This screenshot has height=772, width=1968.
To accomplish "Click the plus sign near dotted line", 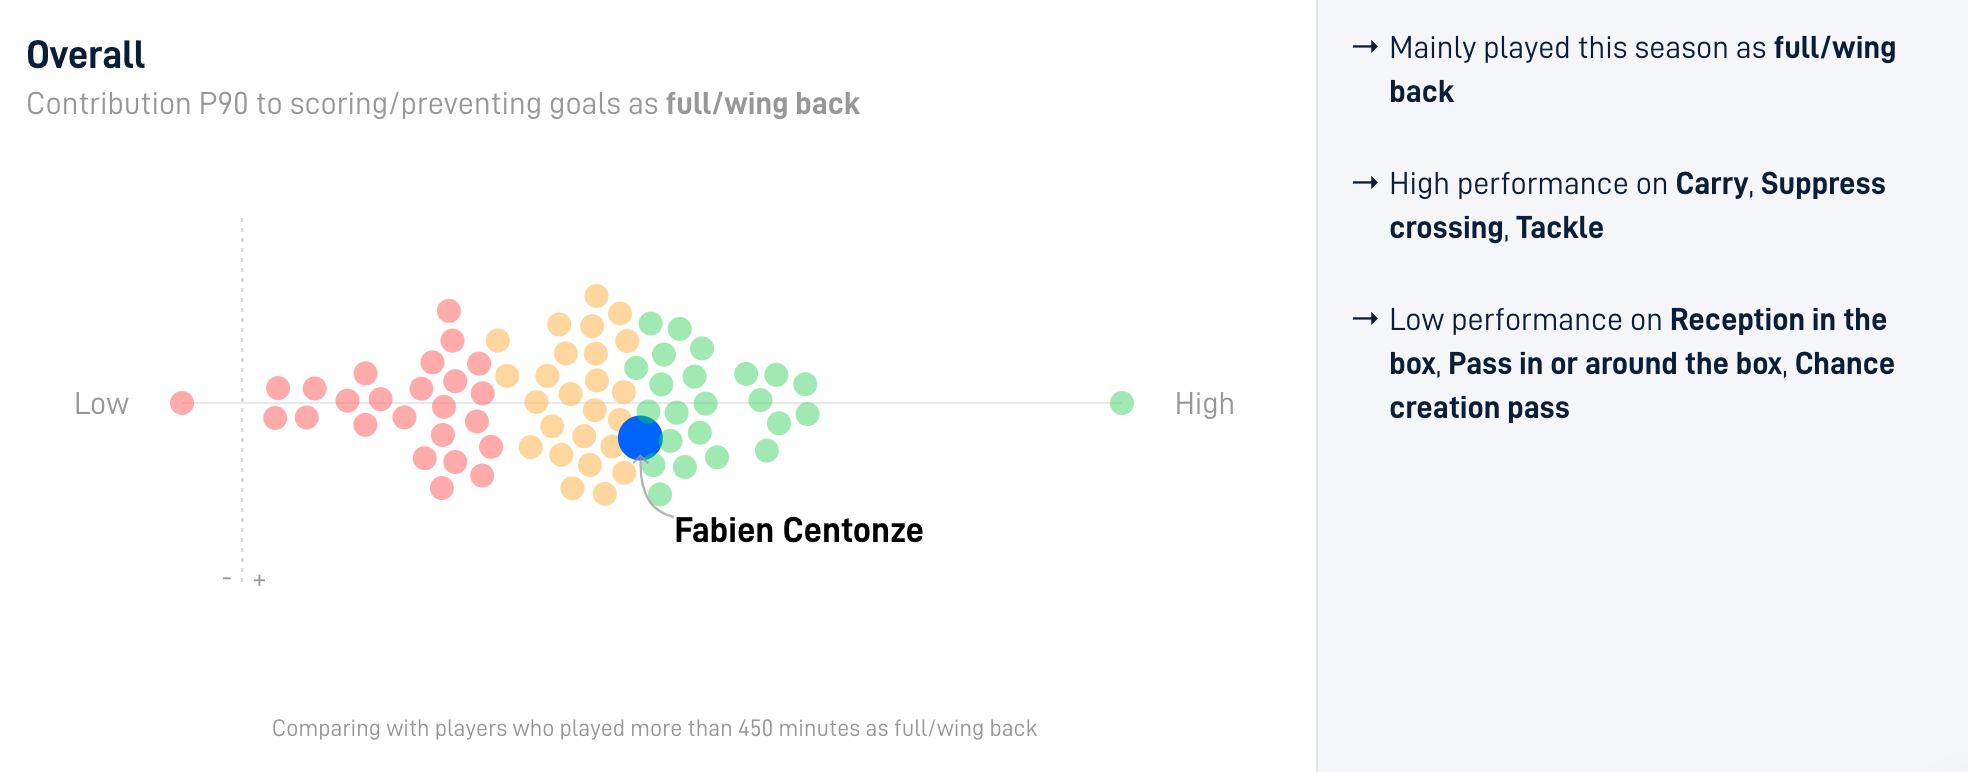I will (259, 580).
